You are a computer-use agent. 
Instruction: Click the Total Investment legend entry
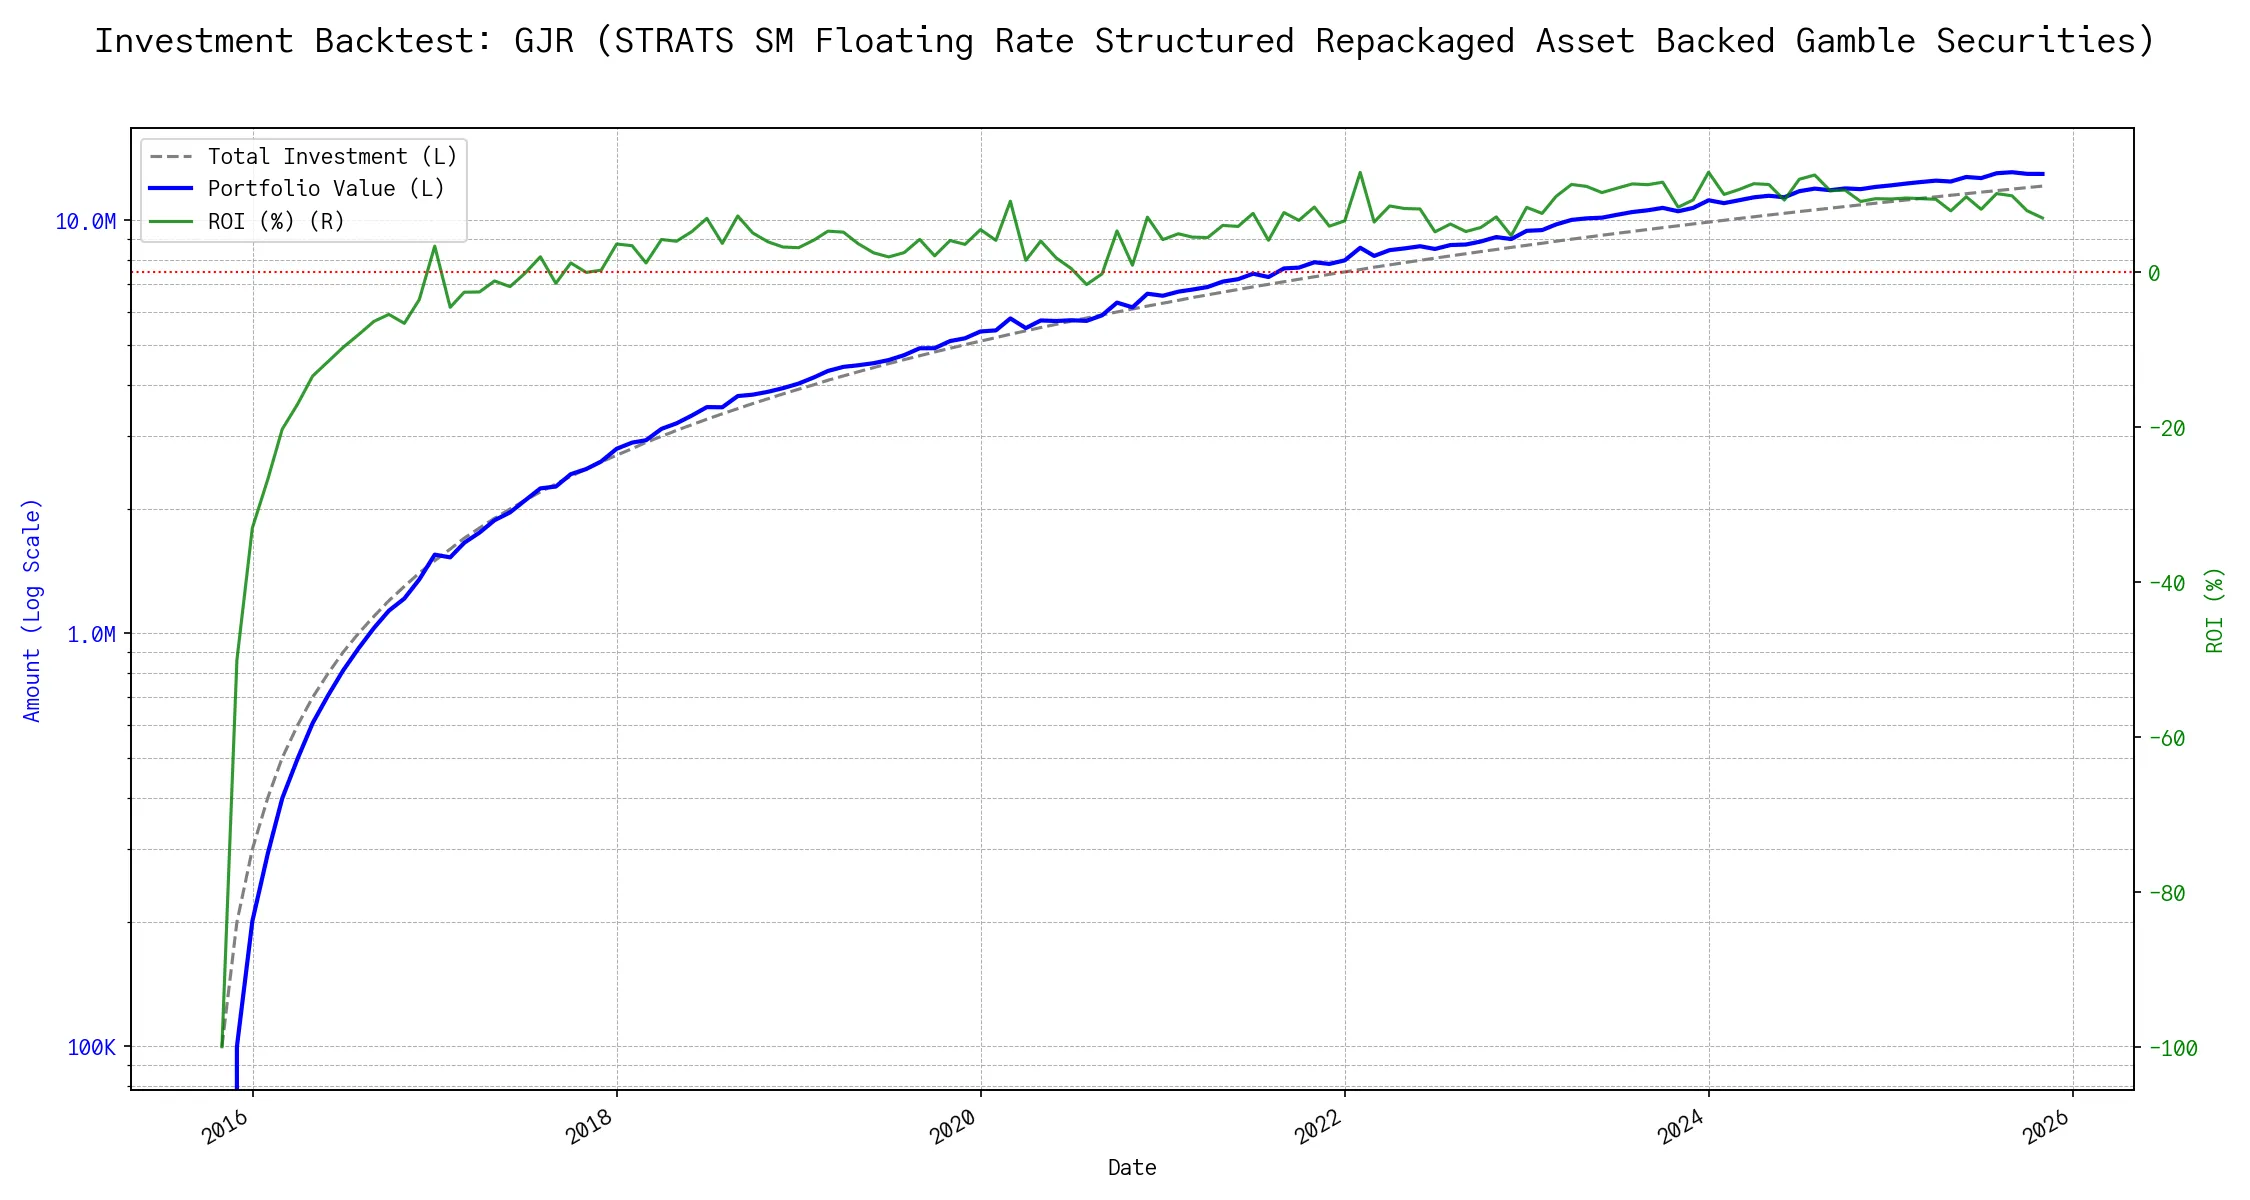(332, 157)
